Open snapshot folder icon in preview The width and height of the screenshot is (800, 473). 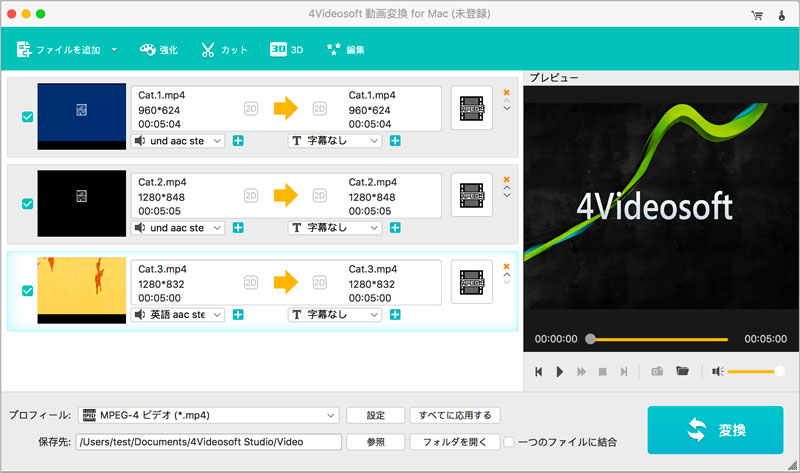(683, 371)
